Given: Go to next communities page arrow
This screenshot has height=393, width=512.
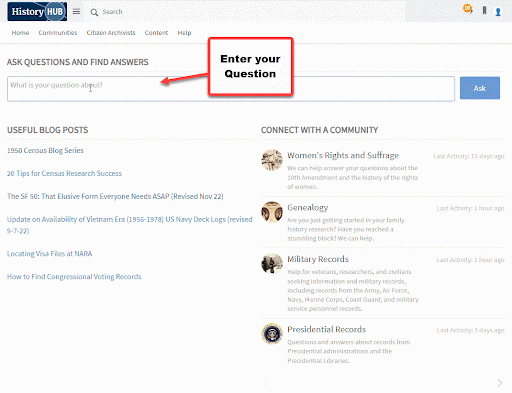Looking at the screenshot, I should coord(499,383).
